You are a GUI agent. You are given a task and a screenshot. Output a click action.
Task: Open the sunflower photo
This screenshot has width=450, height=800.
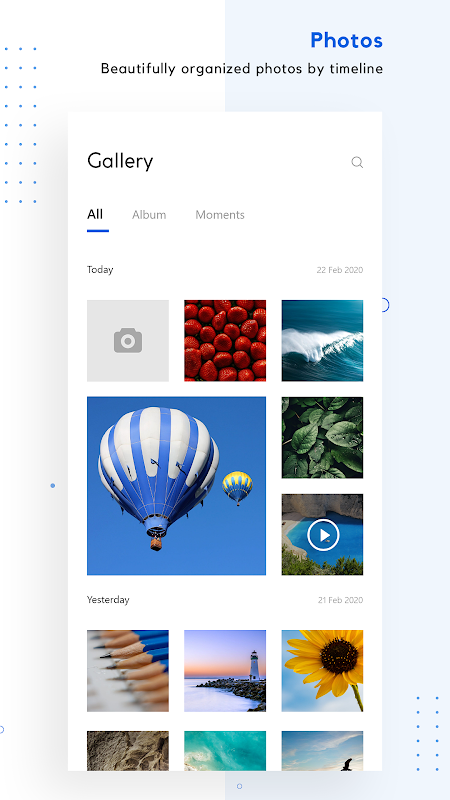pyautogui.click(x=322, y=670)
